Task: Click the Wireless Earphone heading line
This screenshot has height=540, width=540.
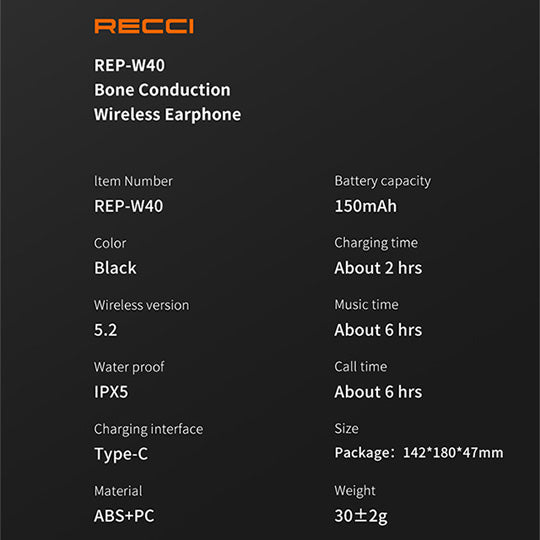Action: pos(167,115)
